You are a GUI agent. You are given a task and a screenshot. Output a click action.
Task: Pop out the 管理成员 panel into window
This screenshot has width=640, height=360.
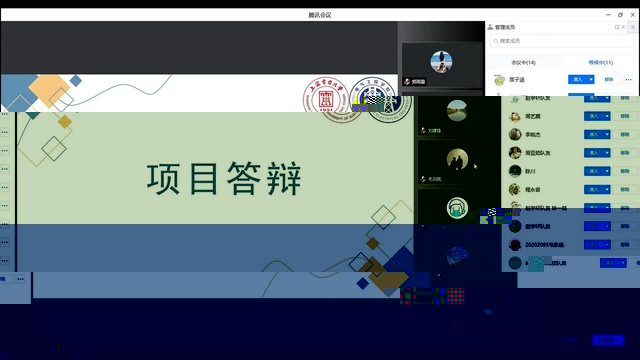click(617, 27)
